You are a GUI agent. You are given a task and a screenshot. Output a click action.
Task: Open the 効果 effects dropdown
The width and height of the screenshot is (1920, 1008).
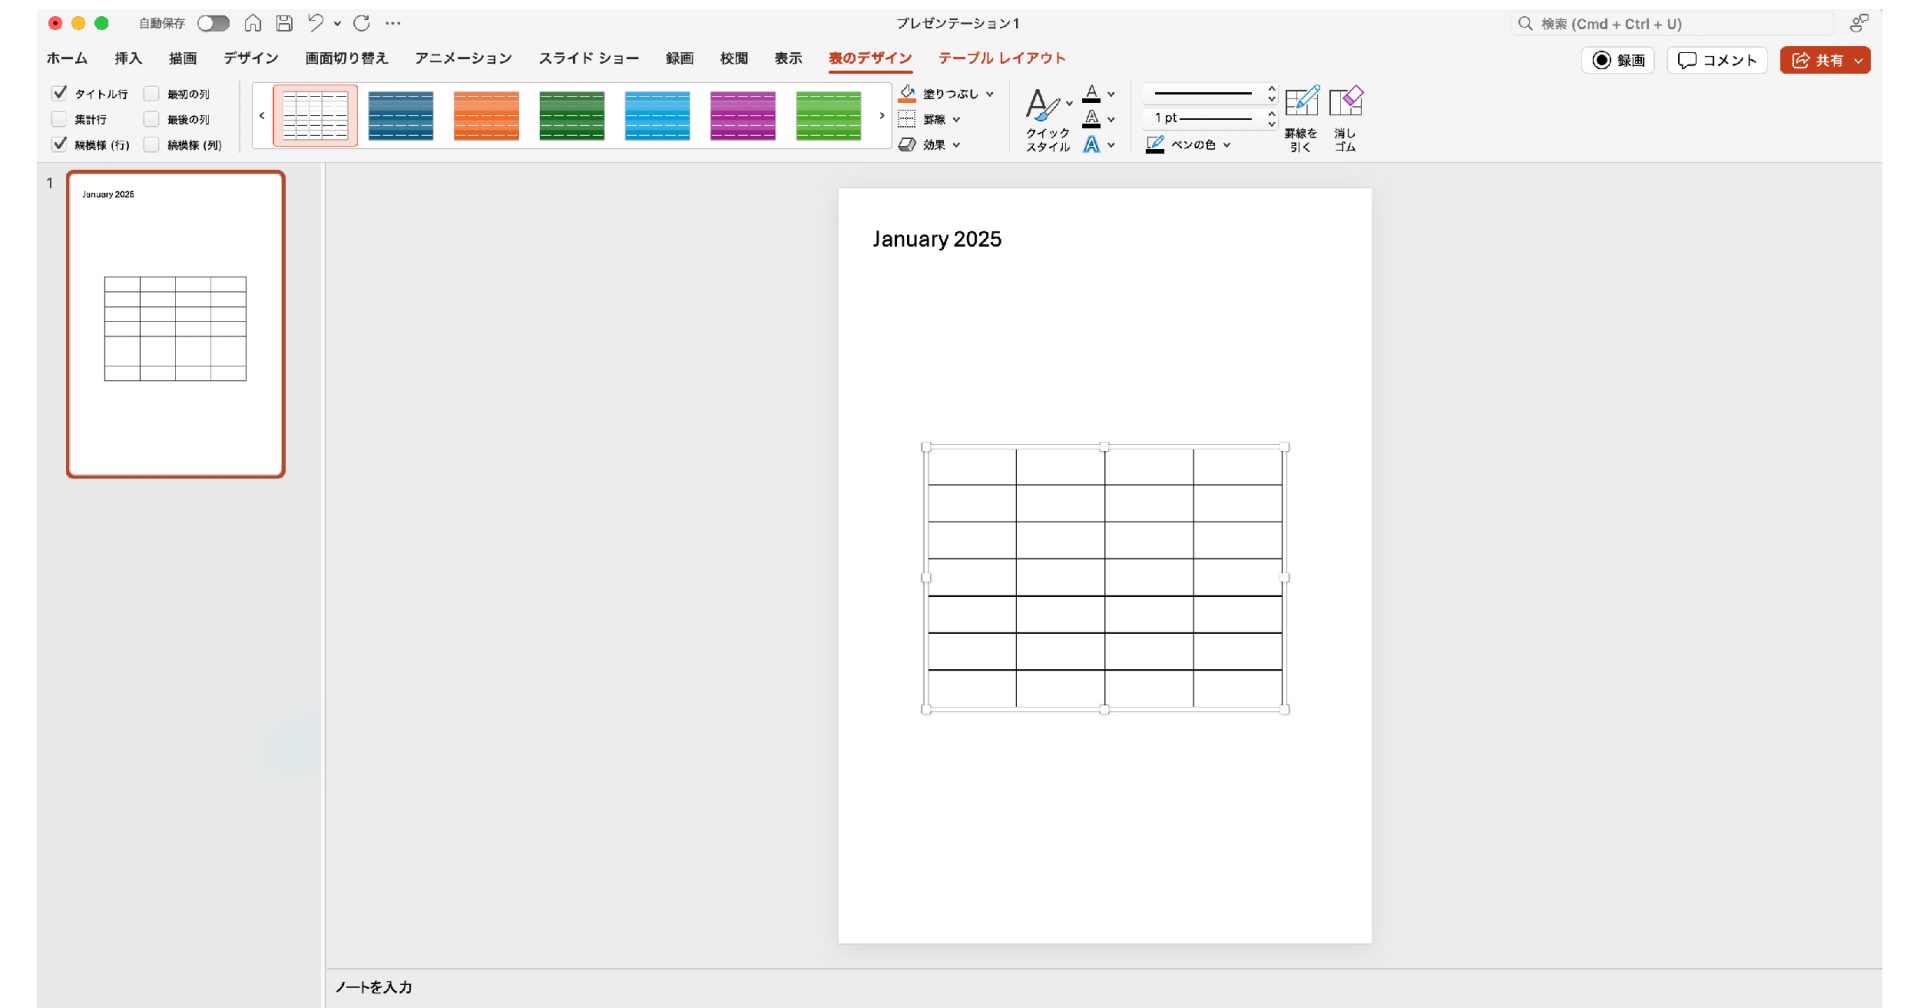(956, 145)
